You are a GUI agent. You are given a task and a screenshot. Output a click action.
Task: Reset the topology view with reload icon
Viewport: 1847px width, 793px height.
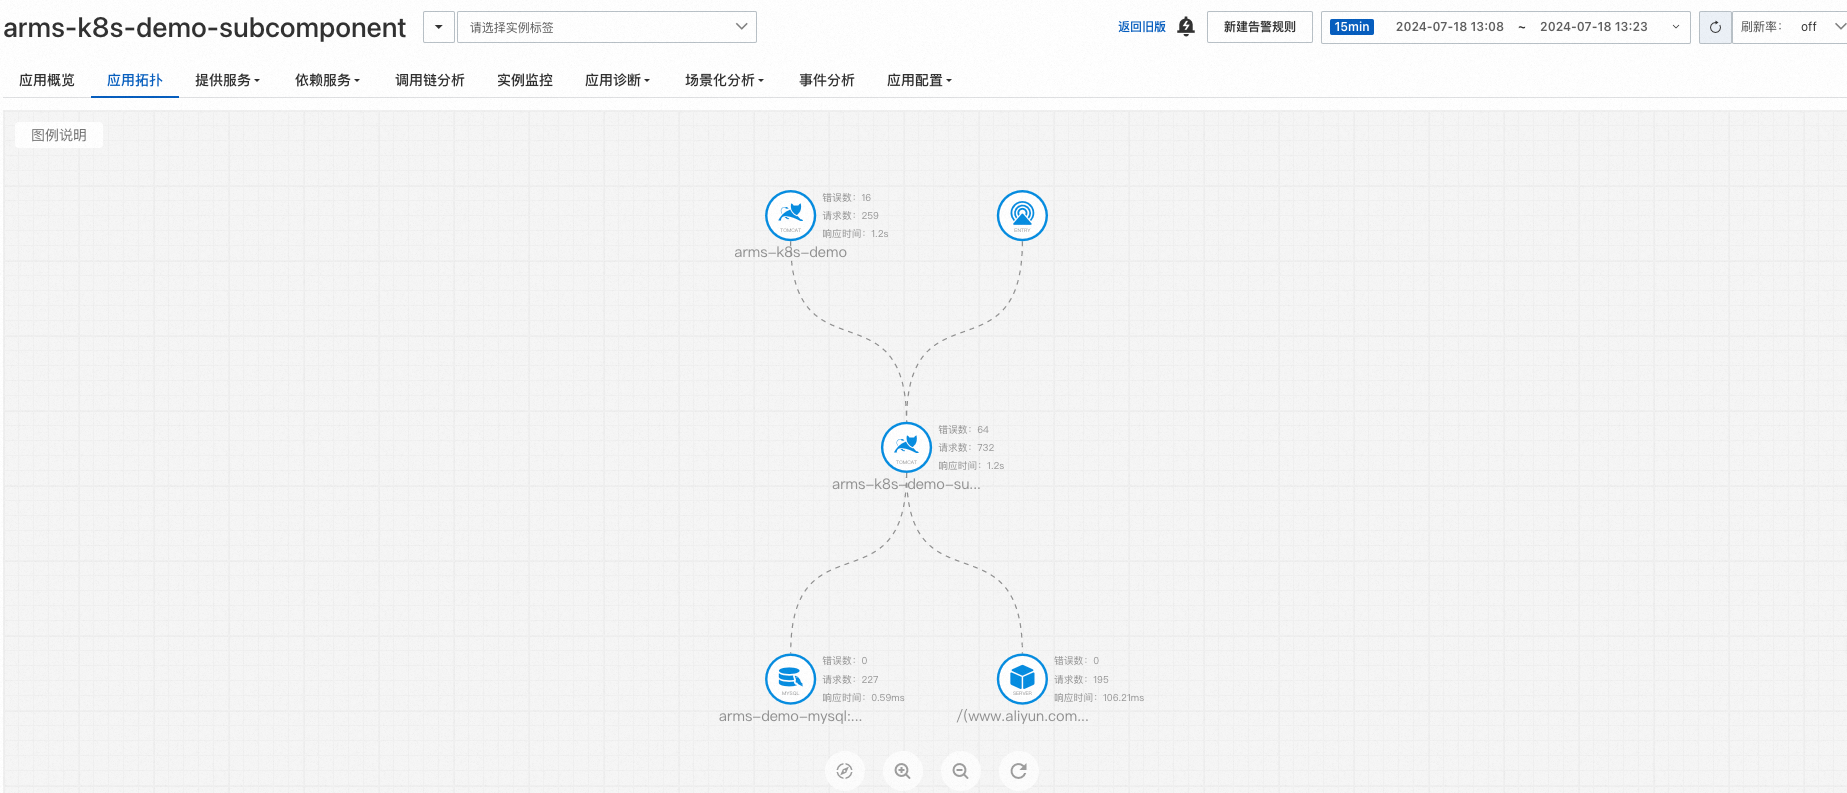[1019, 771]
